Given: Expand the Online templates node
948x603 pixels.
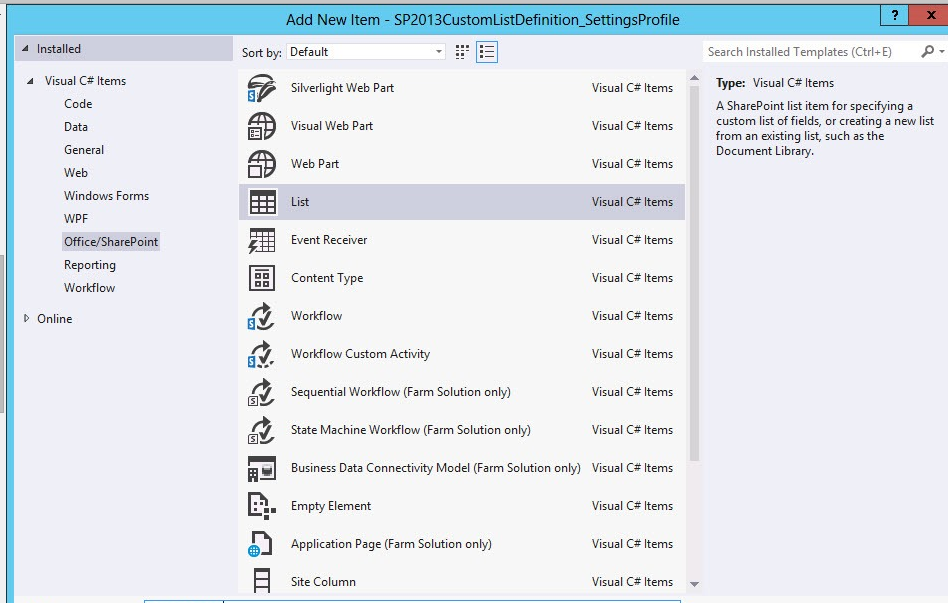Looking at the screenshot, I should [27, 319].
